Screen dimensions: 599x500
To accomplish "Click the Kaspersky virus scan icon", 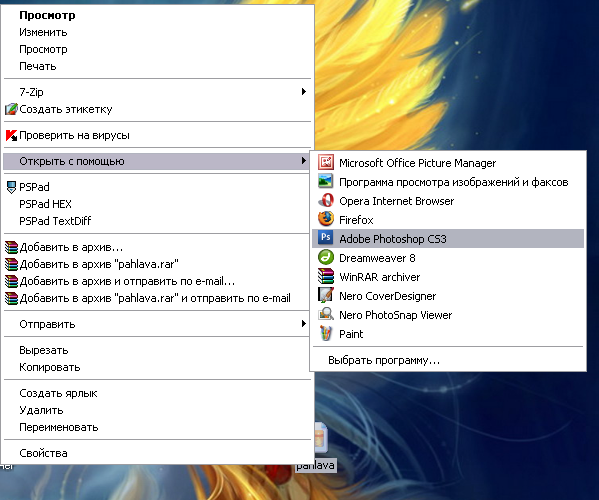I will click(11, 135).
